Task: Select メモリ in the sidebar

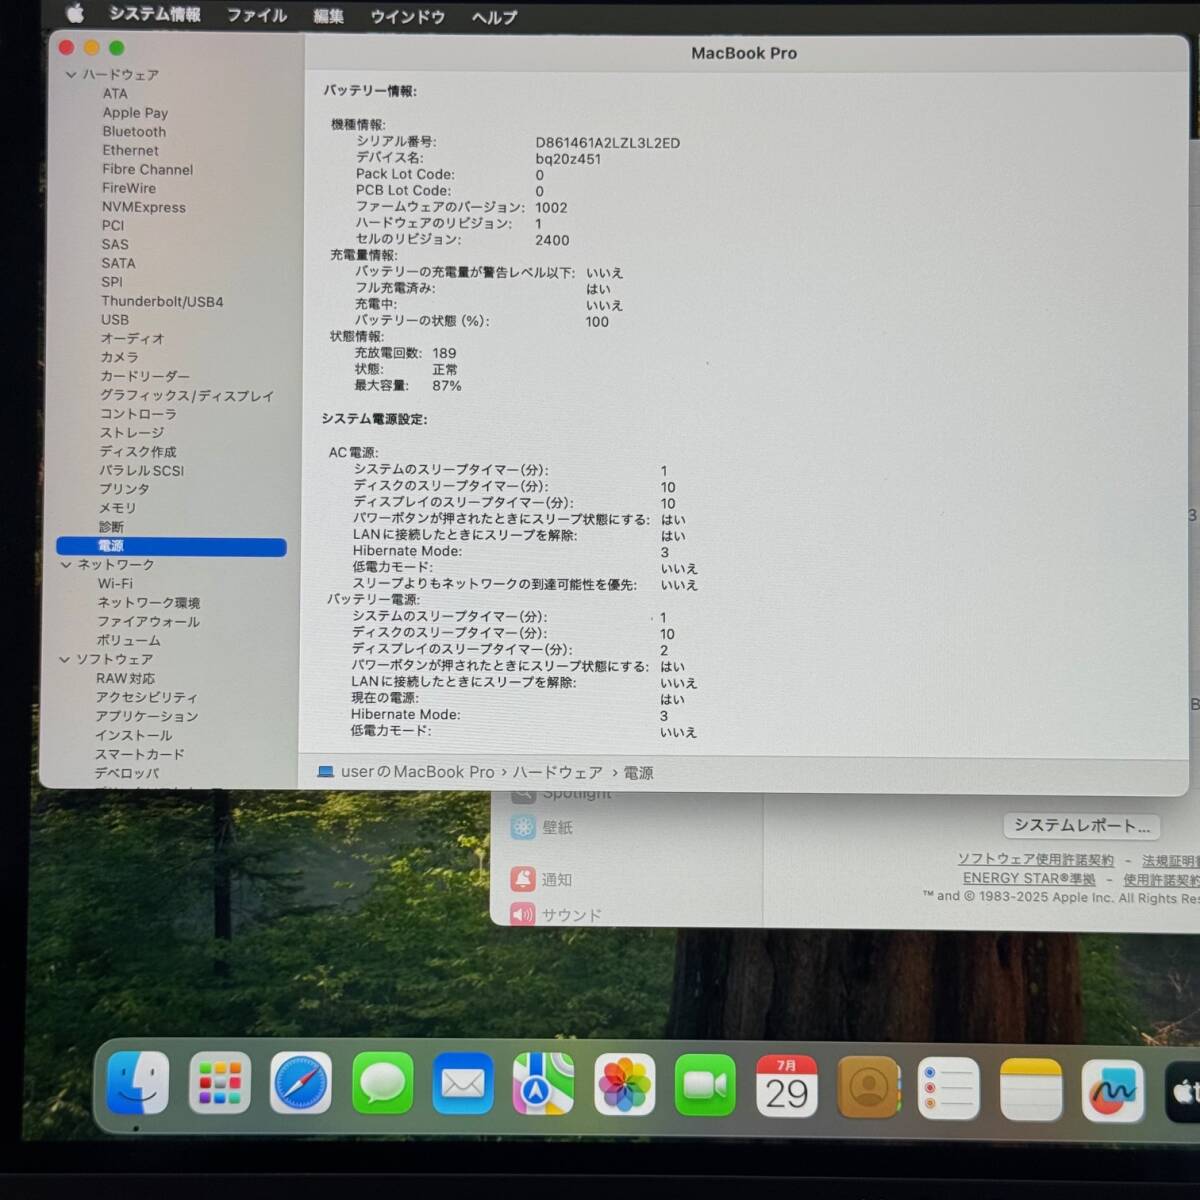Action: [x=117, y=508]
